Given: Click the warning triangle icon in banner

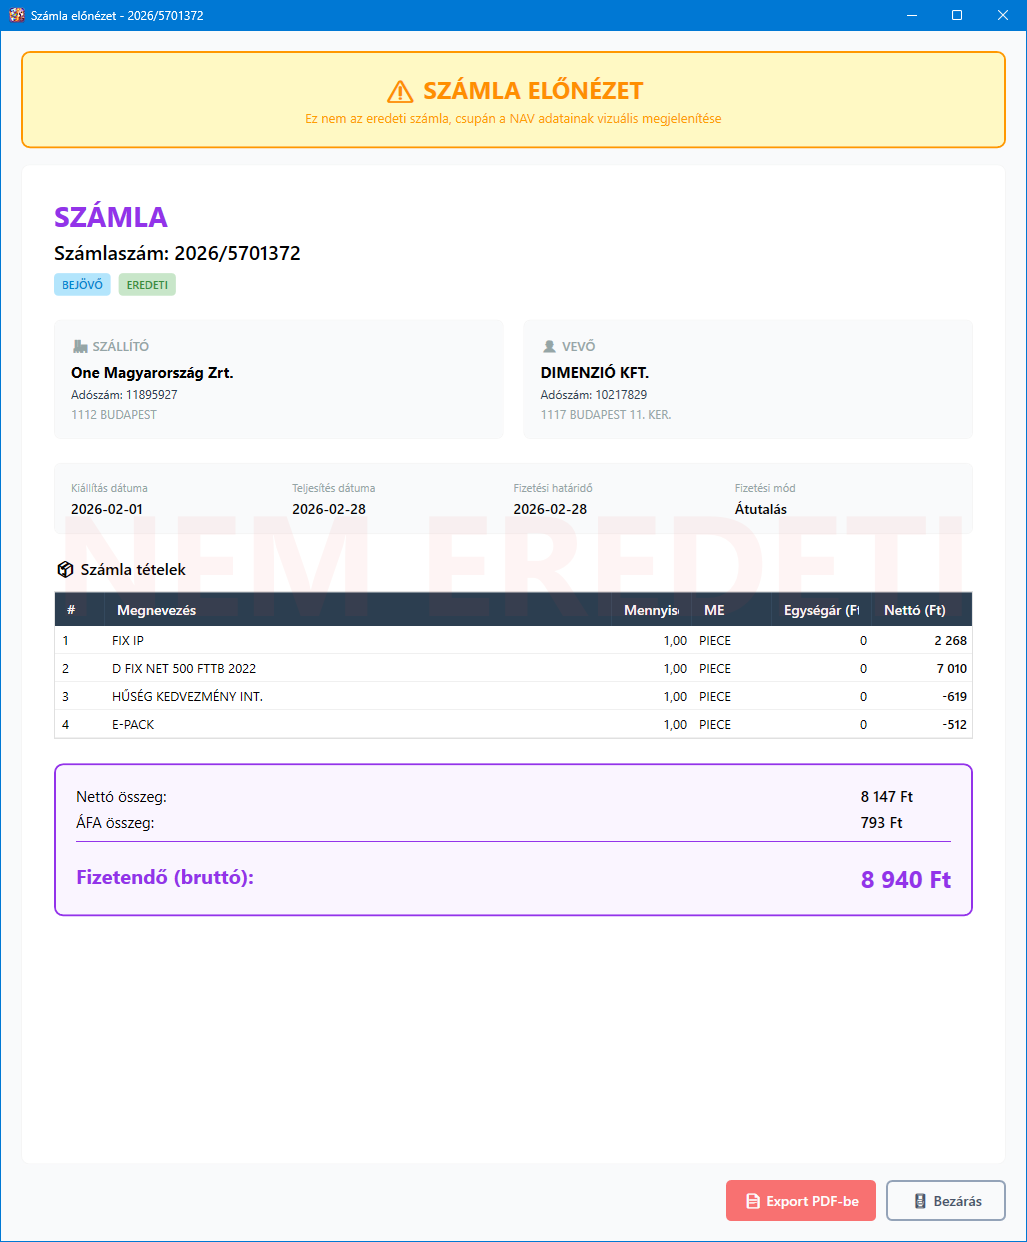Looking at the screenshot, I should [x=400, y=91].
